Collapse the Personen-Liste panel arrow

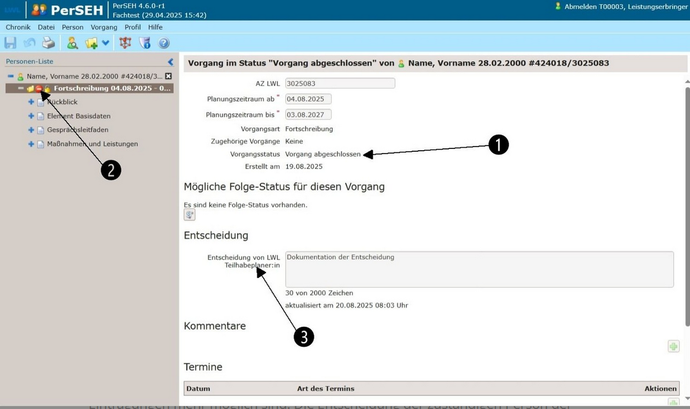point(170,61)
